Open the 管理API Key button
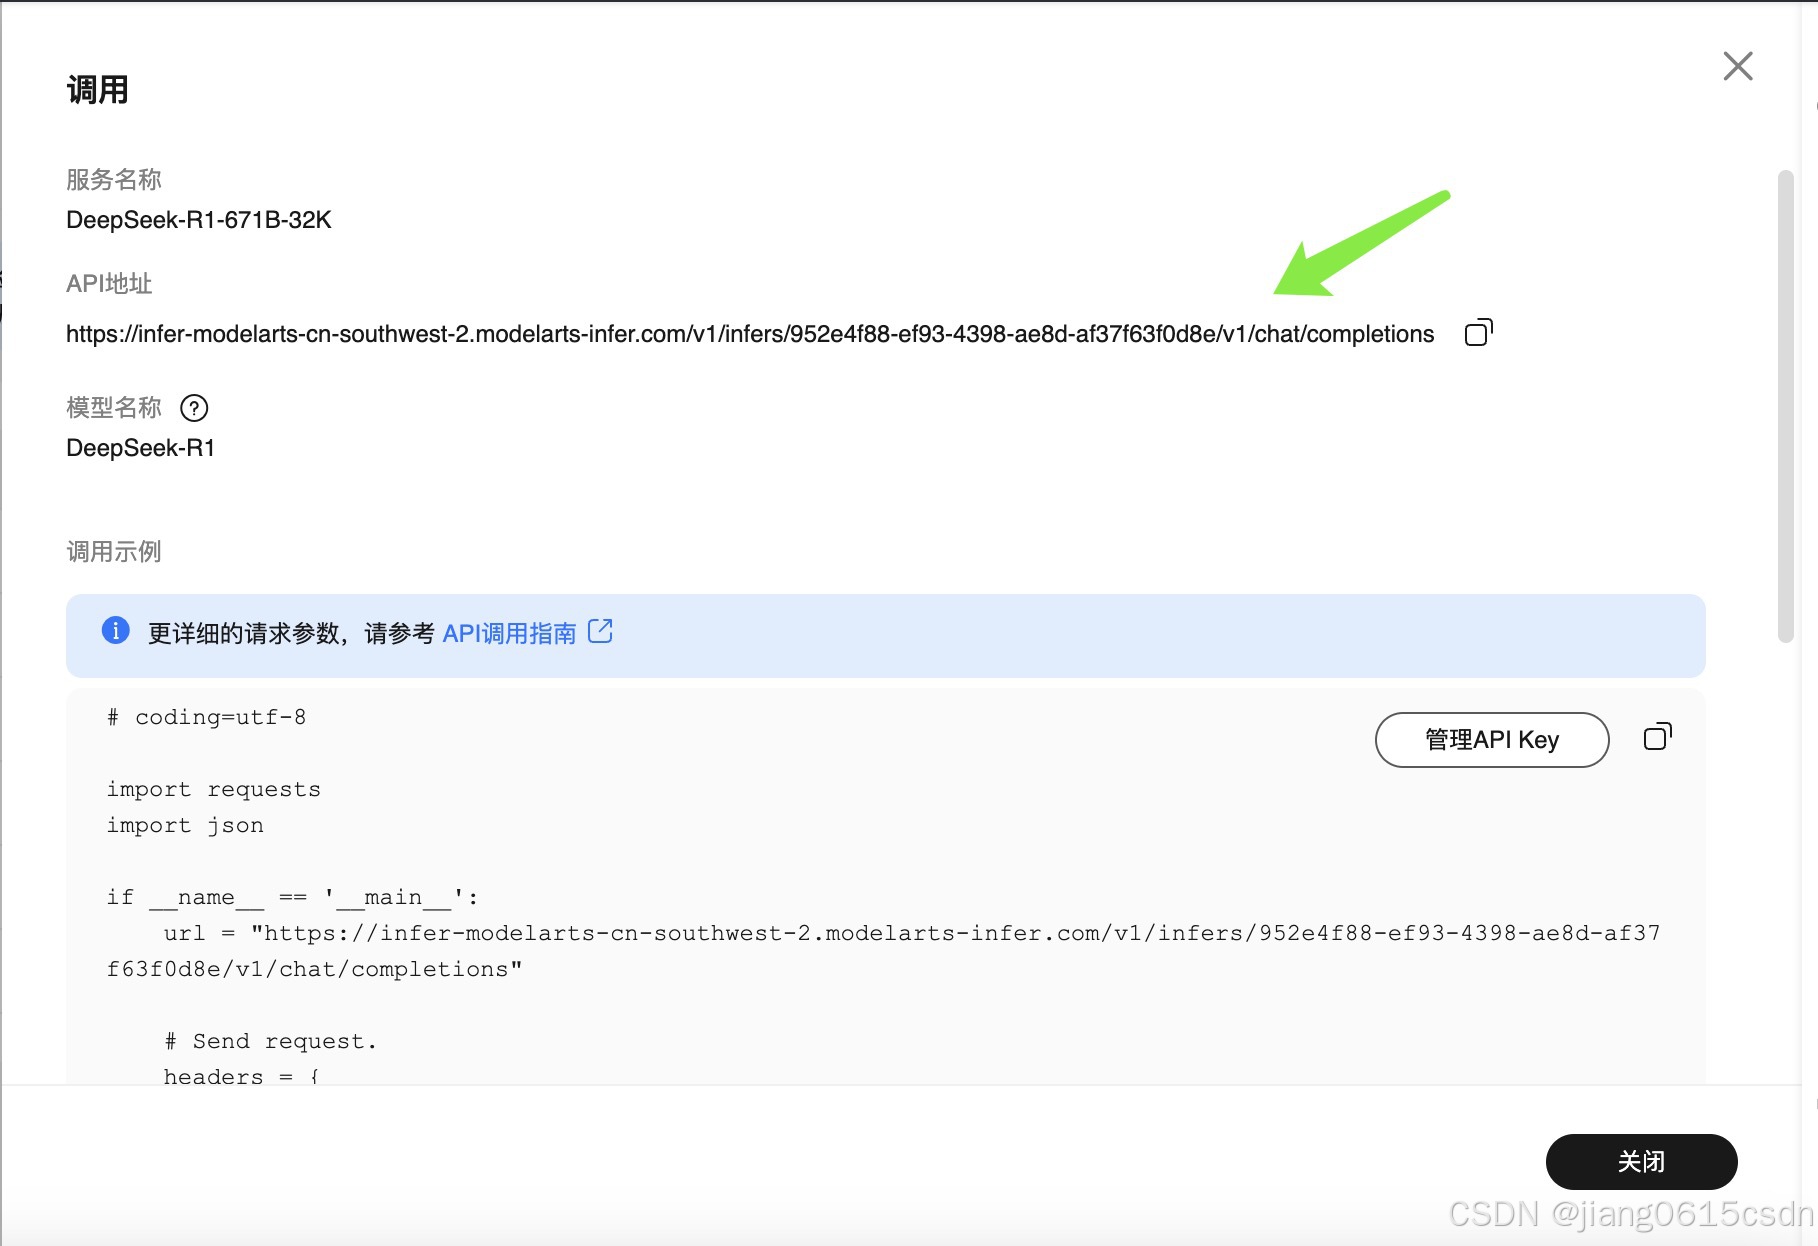 click(x=1492, y=740)
